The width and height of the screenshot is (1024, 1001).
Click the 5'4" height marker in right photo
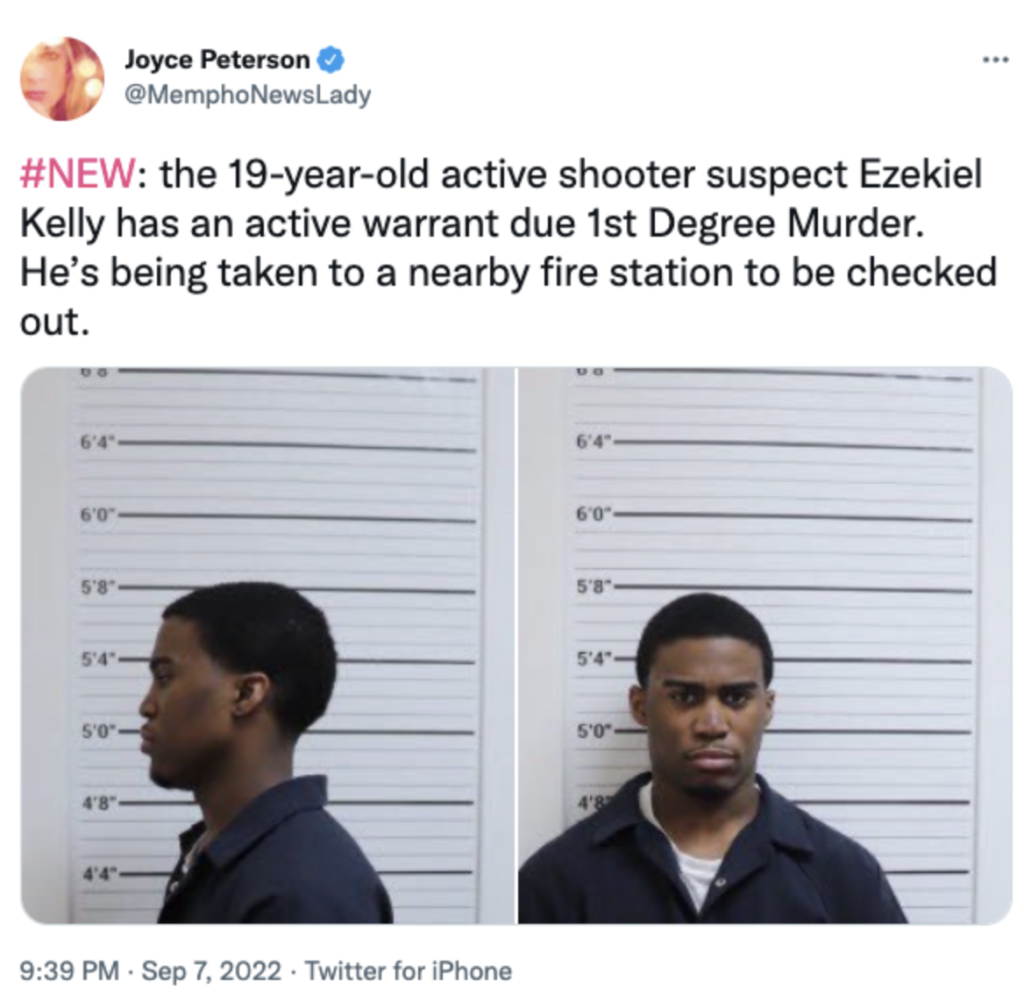tap(594, 658)
